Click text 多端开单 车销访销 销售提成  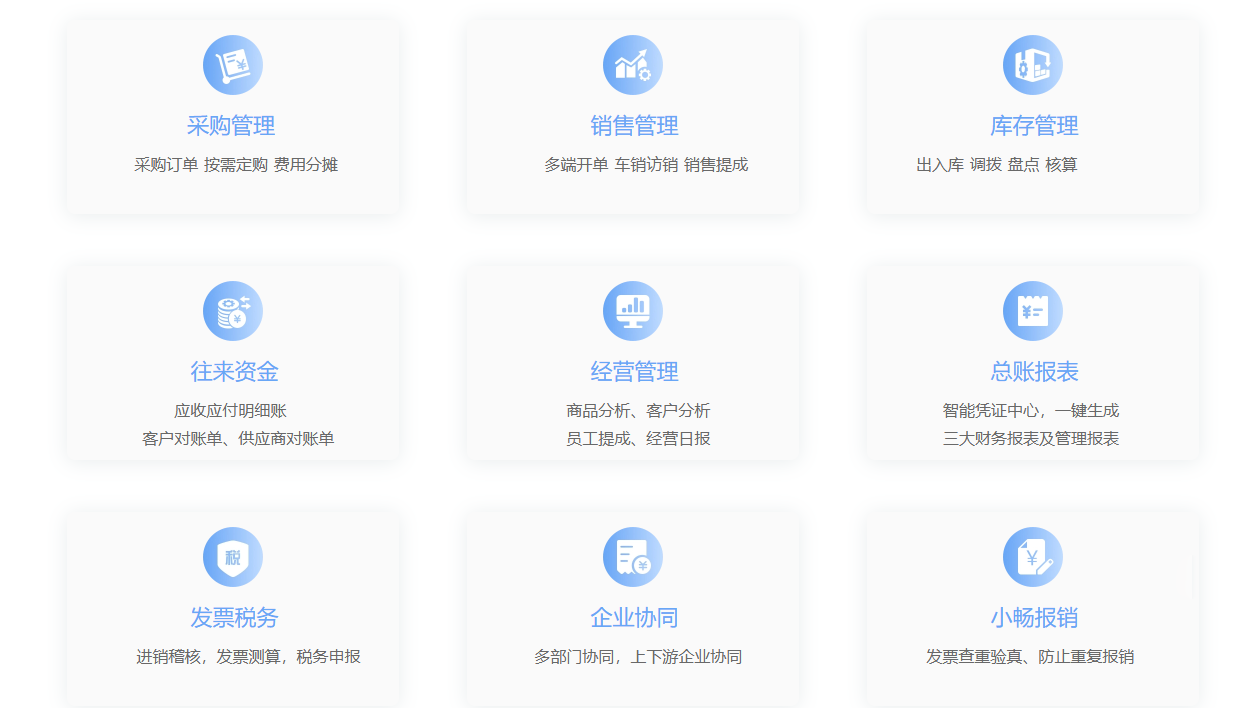[x=646, y=165]
